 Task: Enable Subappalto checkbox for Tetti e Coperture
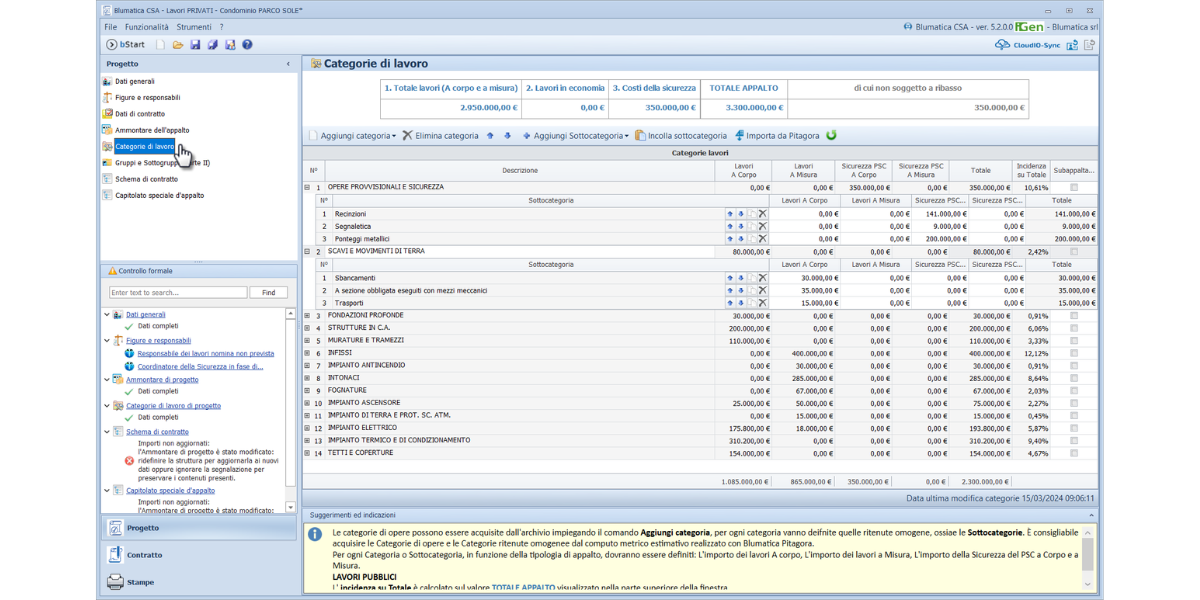[1074, 453]
